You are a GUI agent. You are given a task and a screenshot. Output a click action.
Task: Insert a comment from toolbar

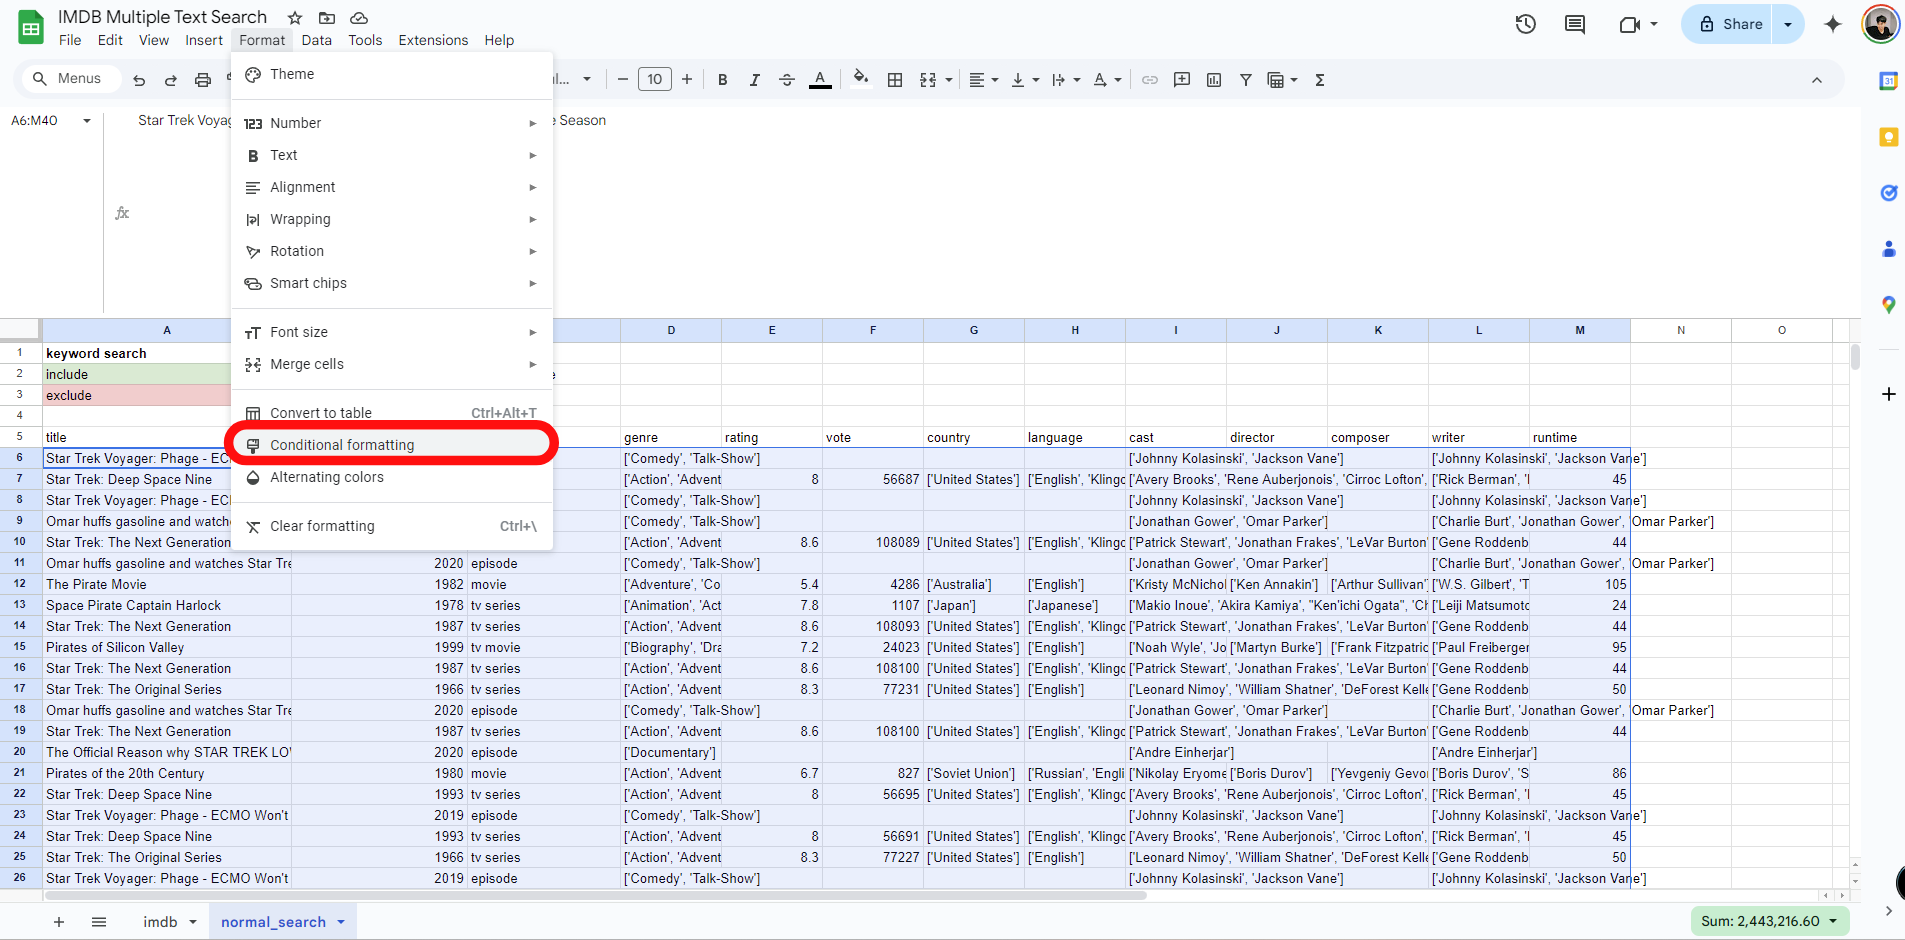click(1182, 80)
